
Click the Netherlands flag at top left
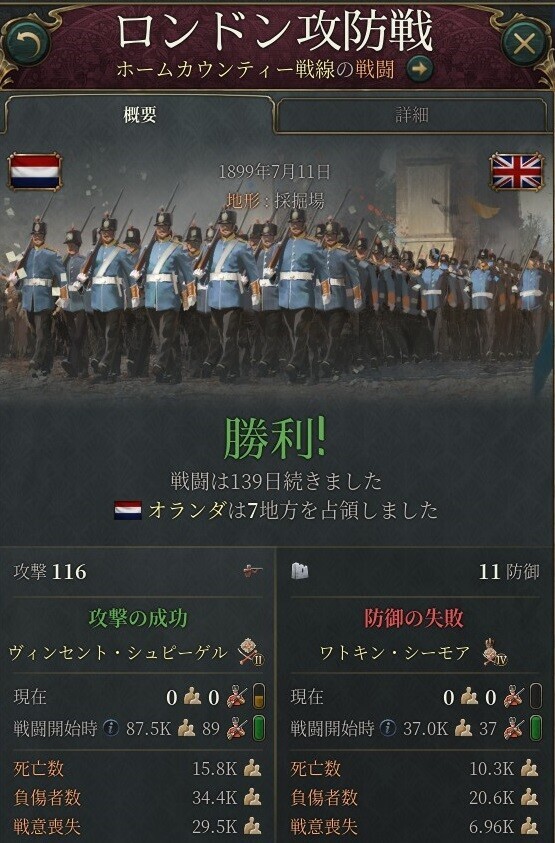(35, 171)
